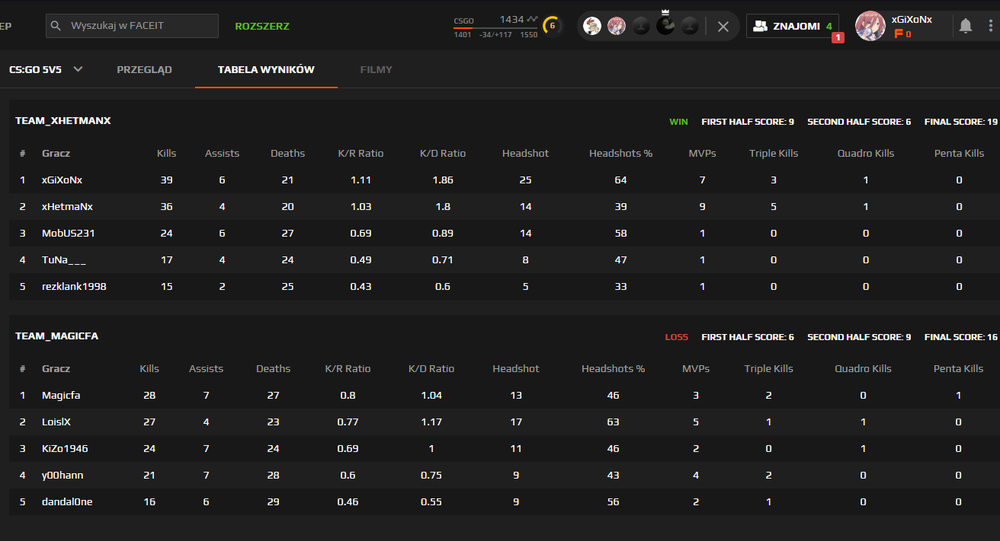Image resolution: width=1000 pixels, height=541 pixels.
Task: Click the third empty party slot
Action: pos(641,26)
